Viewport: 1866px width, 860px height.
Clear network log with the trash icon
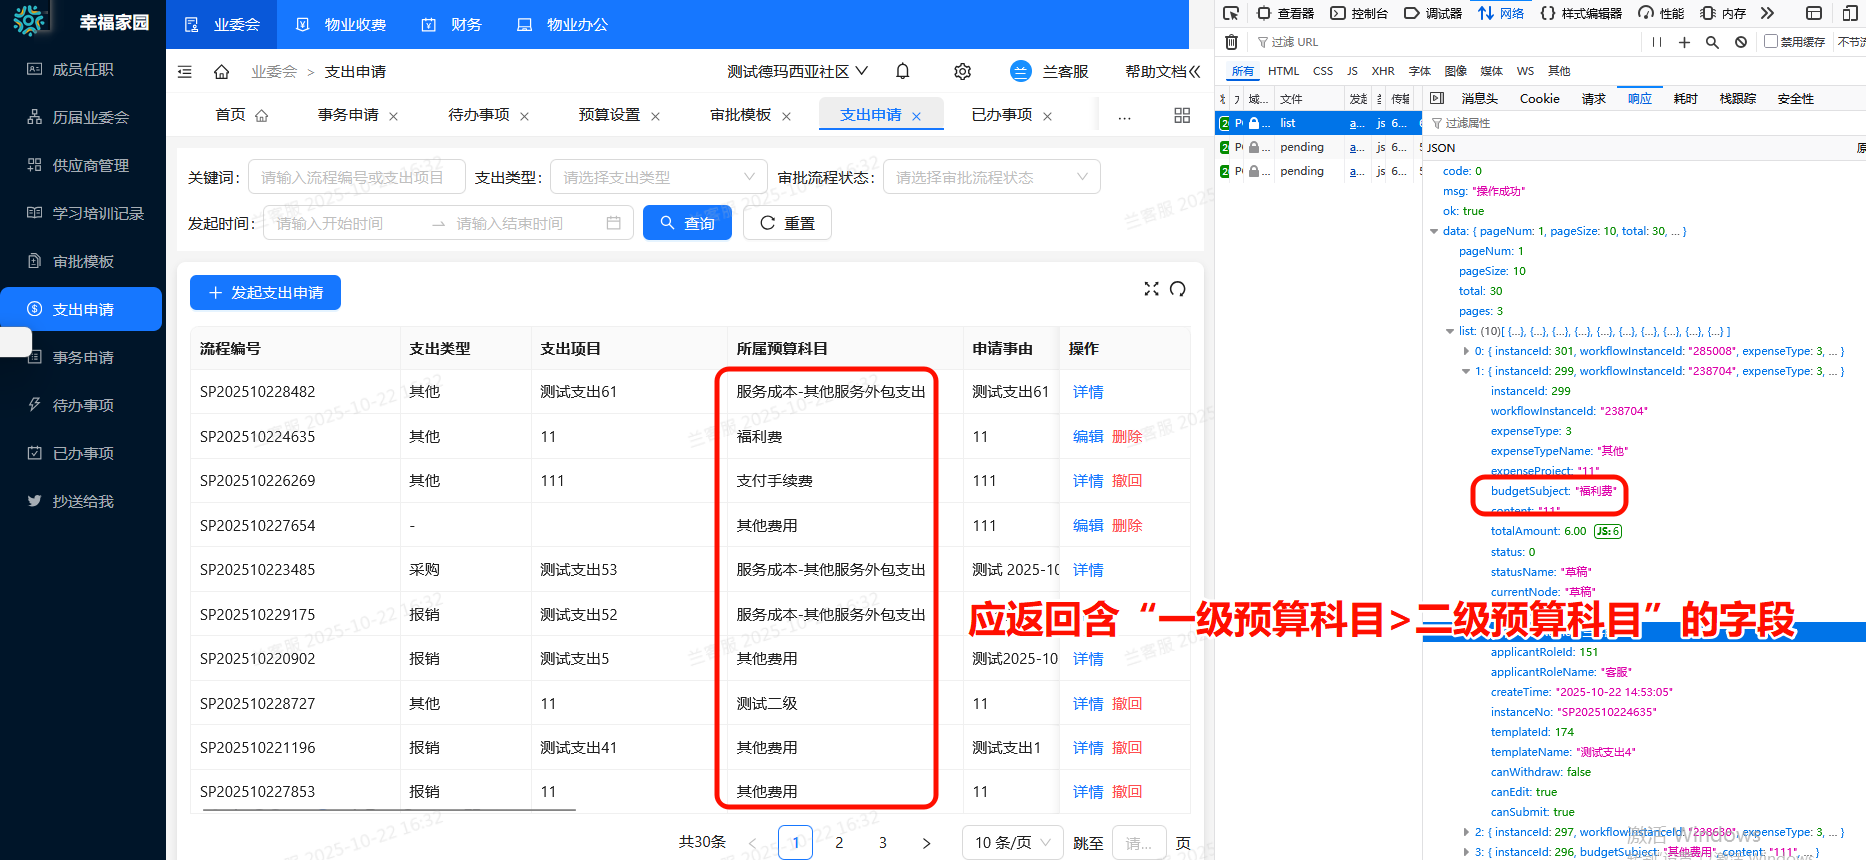1231,42
